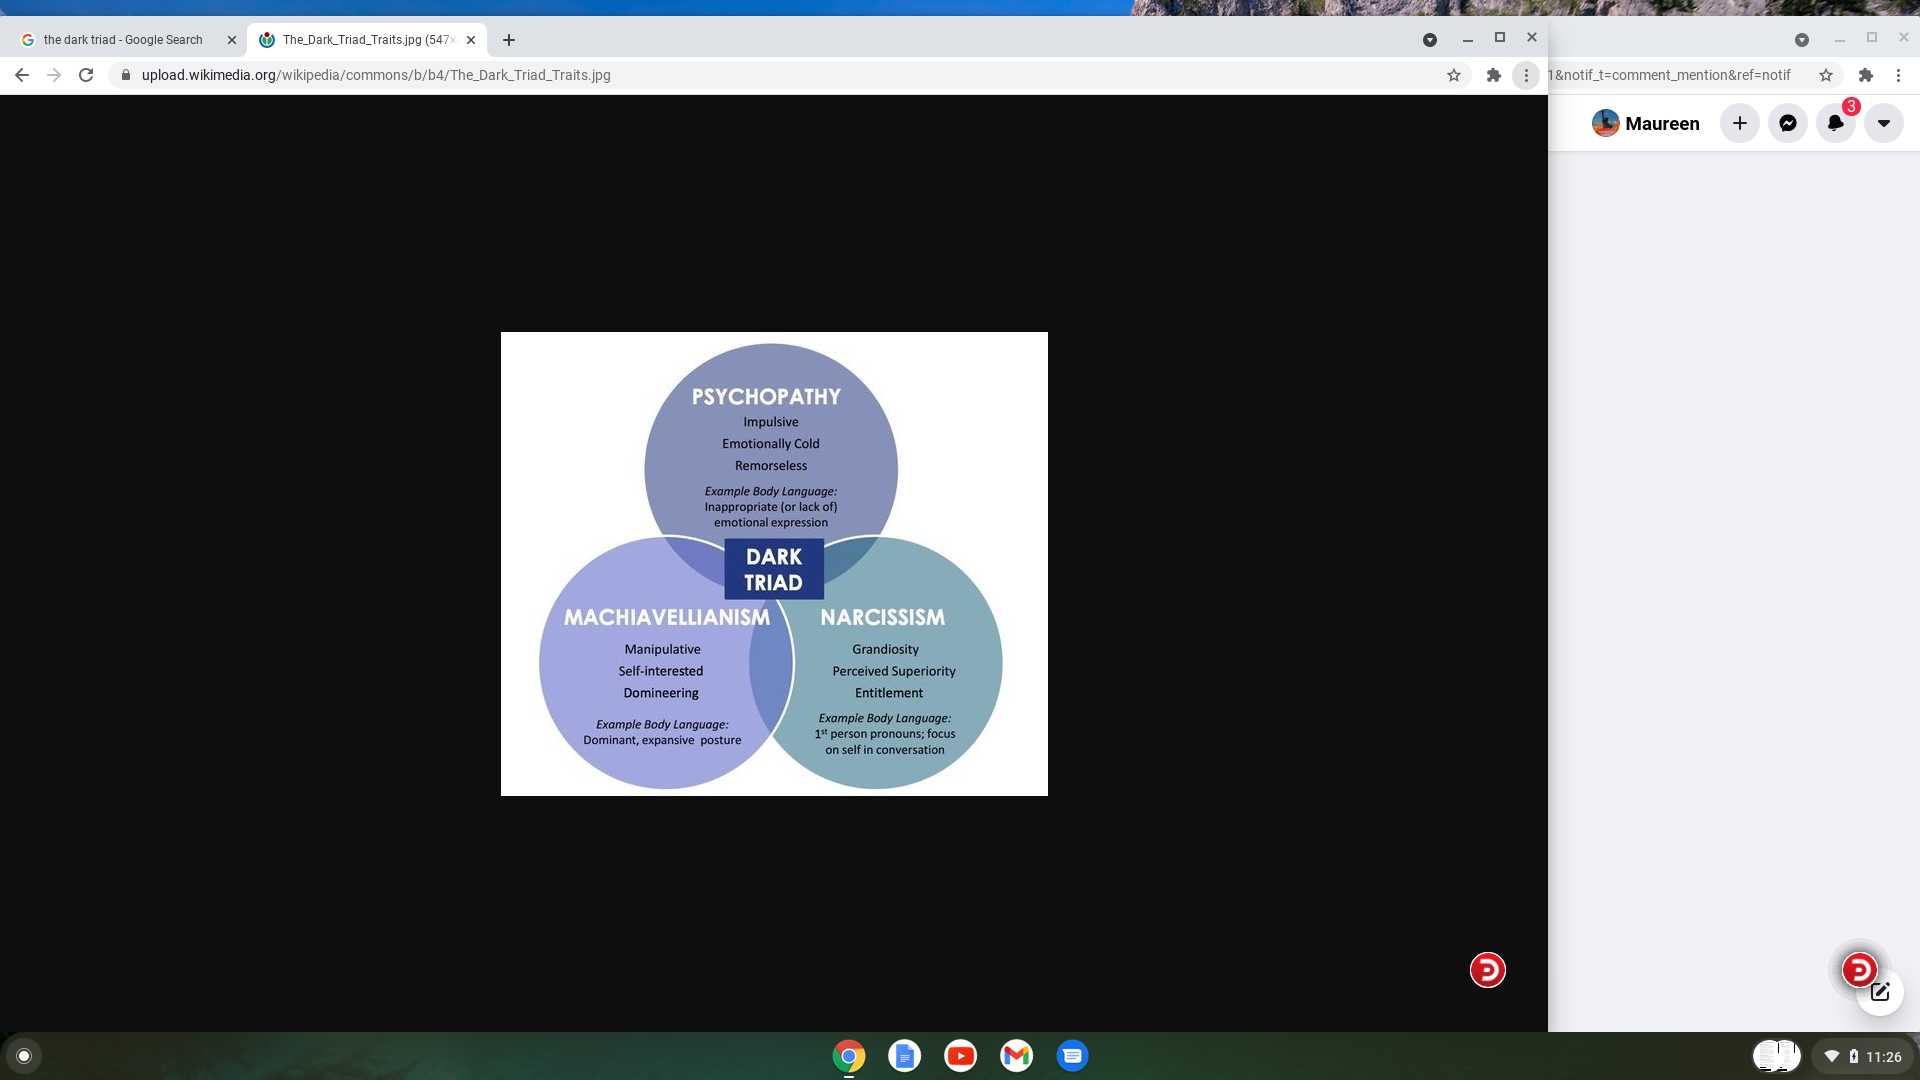
Task: Open a new browser tab
Action: pos(509,40)
